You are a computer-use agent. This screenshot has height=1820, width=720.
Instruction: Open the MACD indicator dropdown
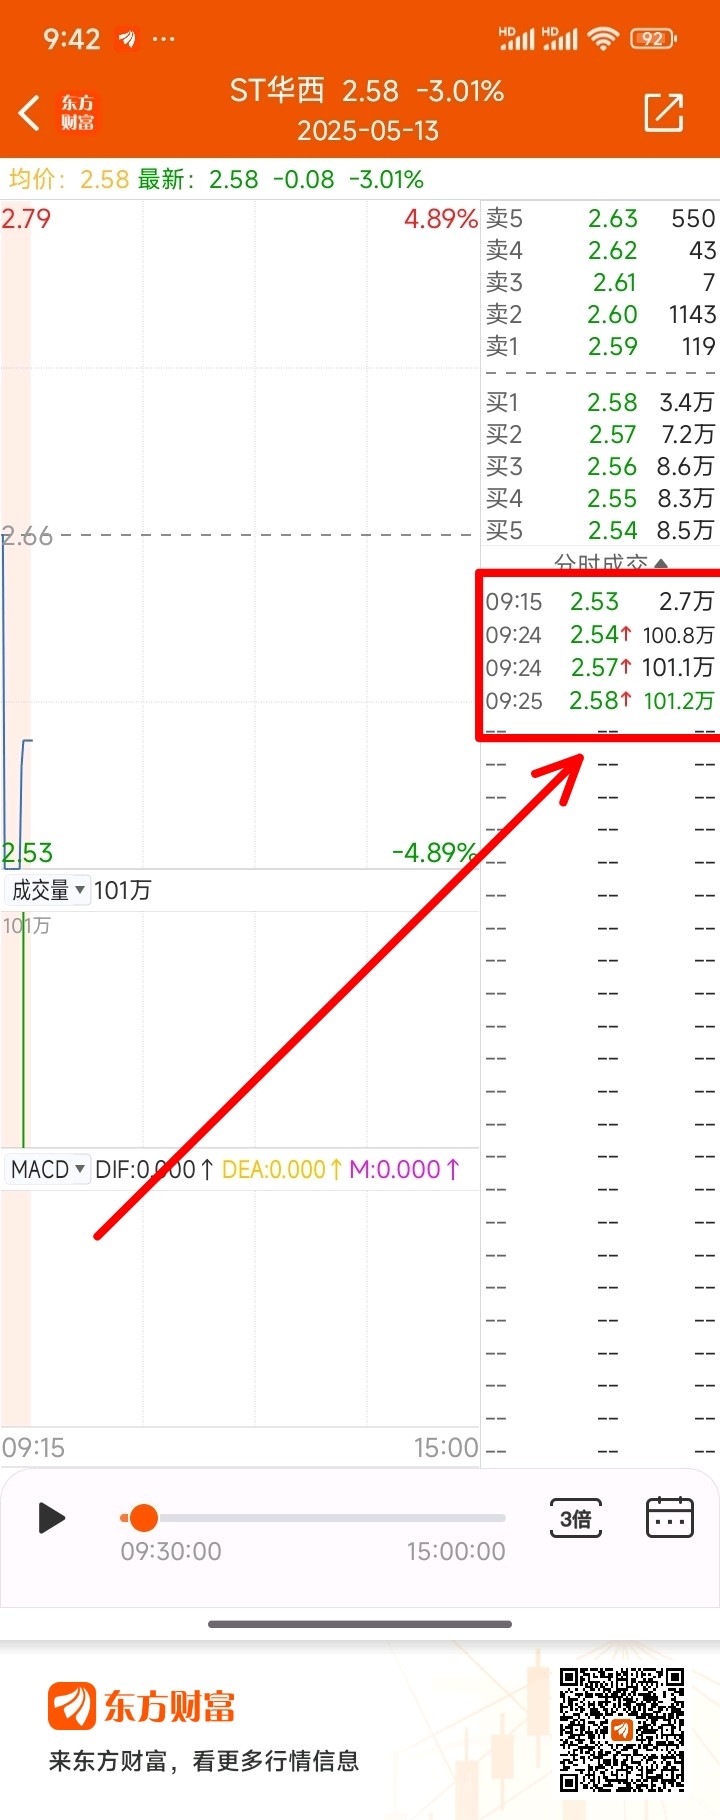pos(47,1169)
